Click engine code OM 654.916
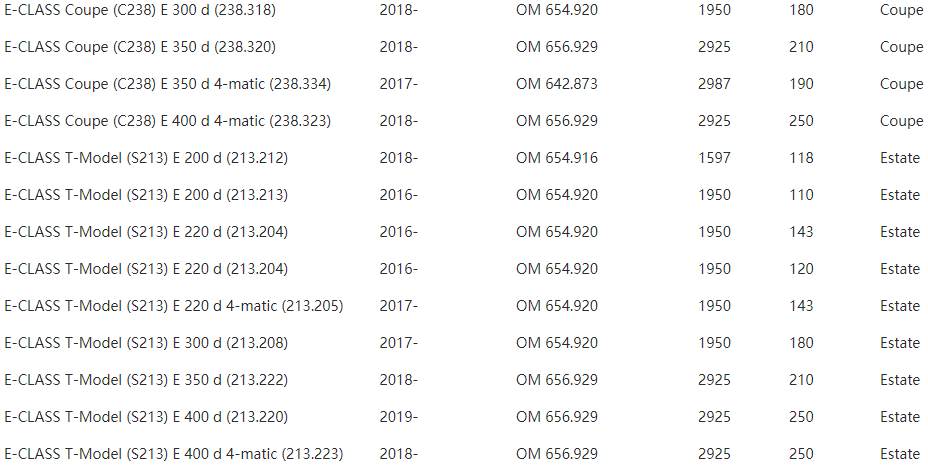 coord(556,158)
